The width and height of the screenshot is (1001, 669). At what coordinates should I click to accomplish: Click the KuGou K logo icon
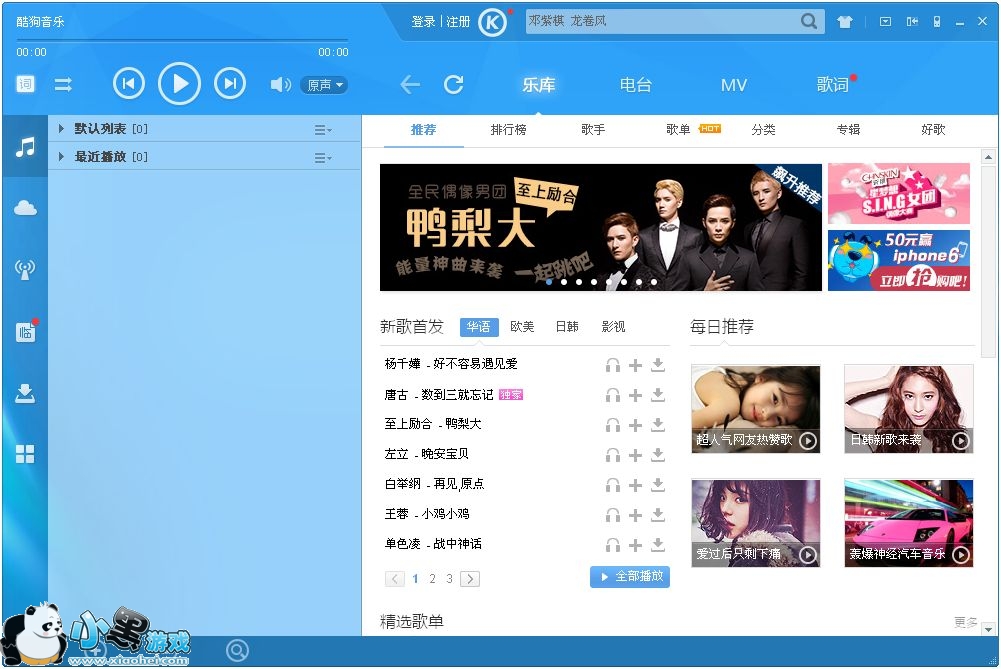tap(493, 22)
